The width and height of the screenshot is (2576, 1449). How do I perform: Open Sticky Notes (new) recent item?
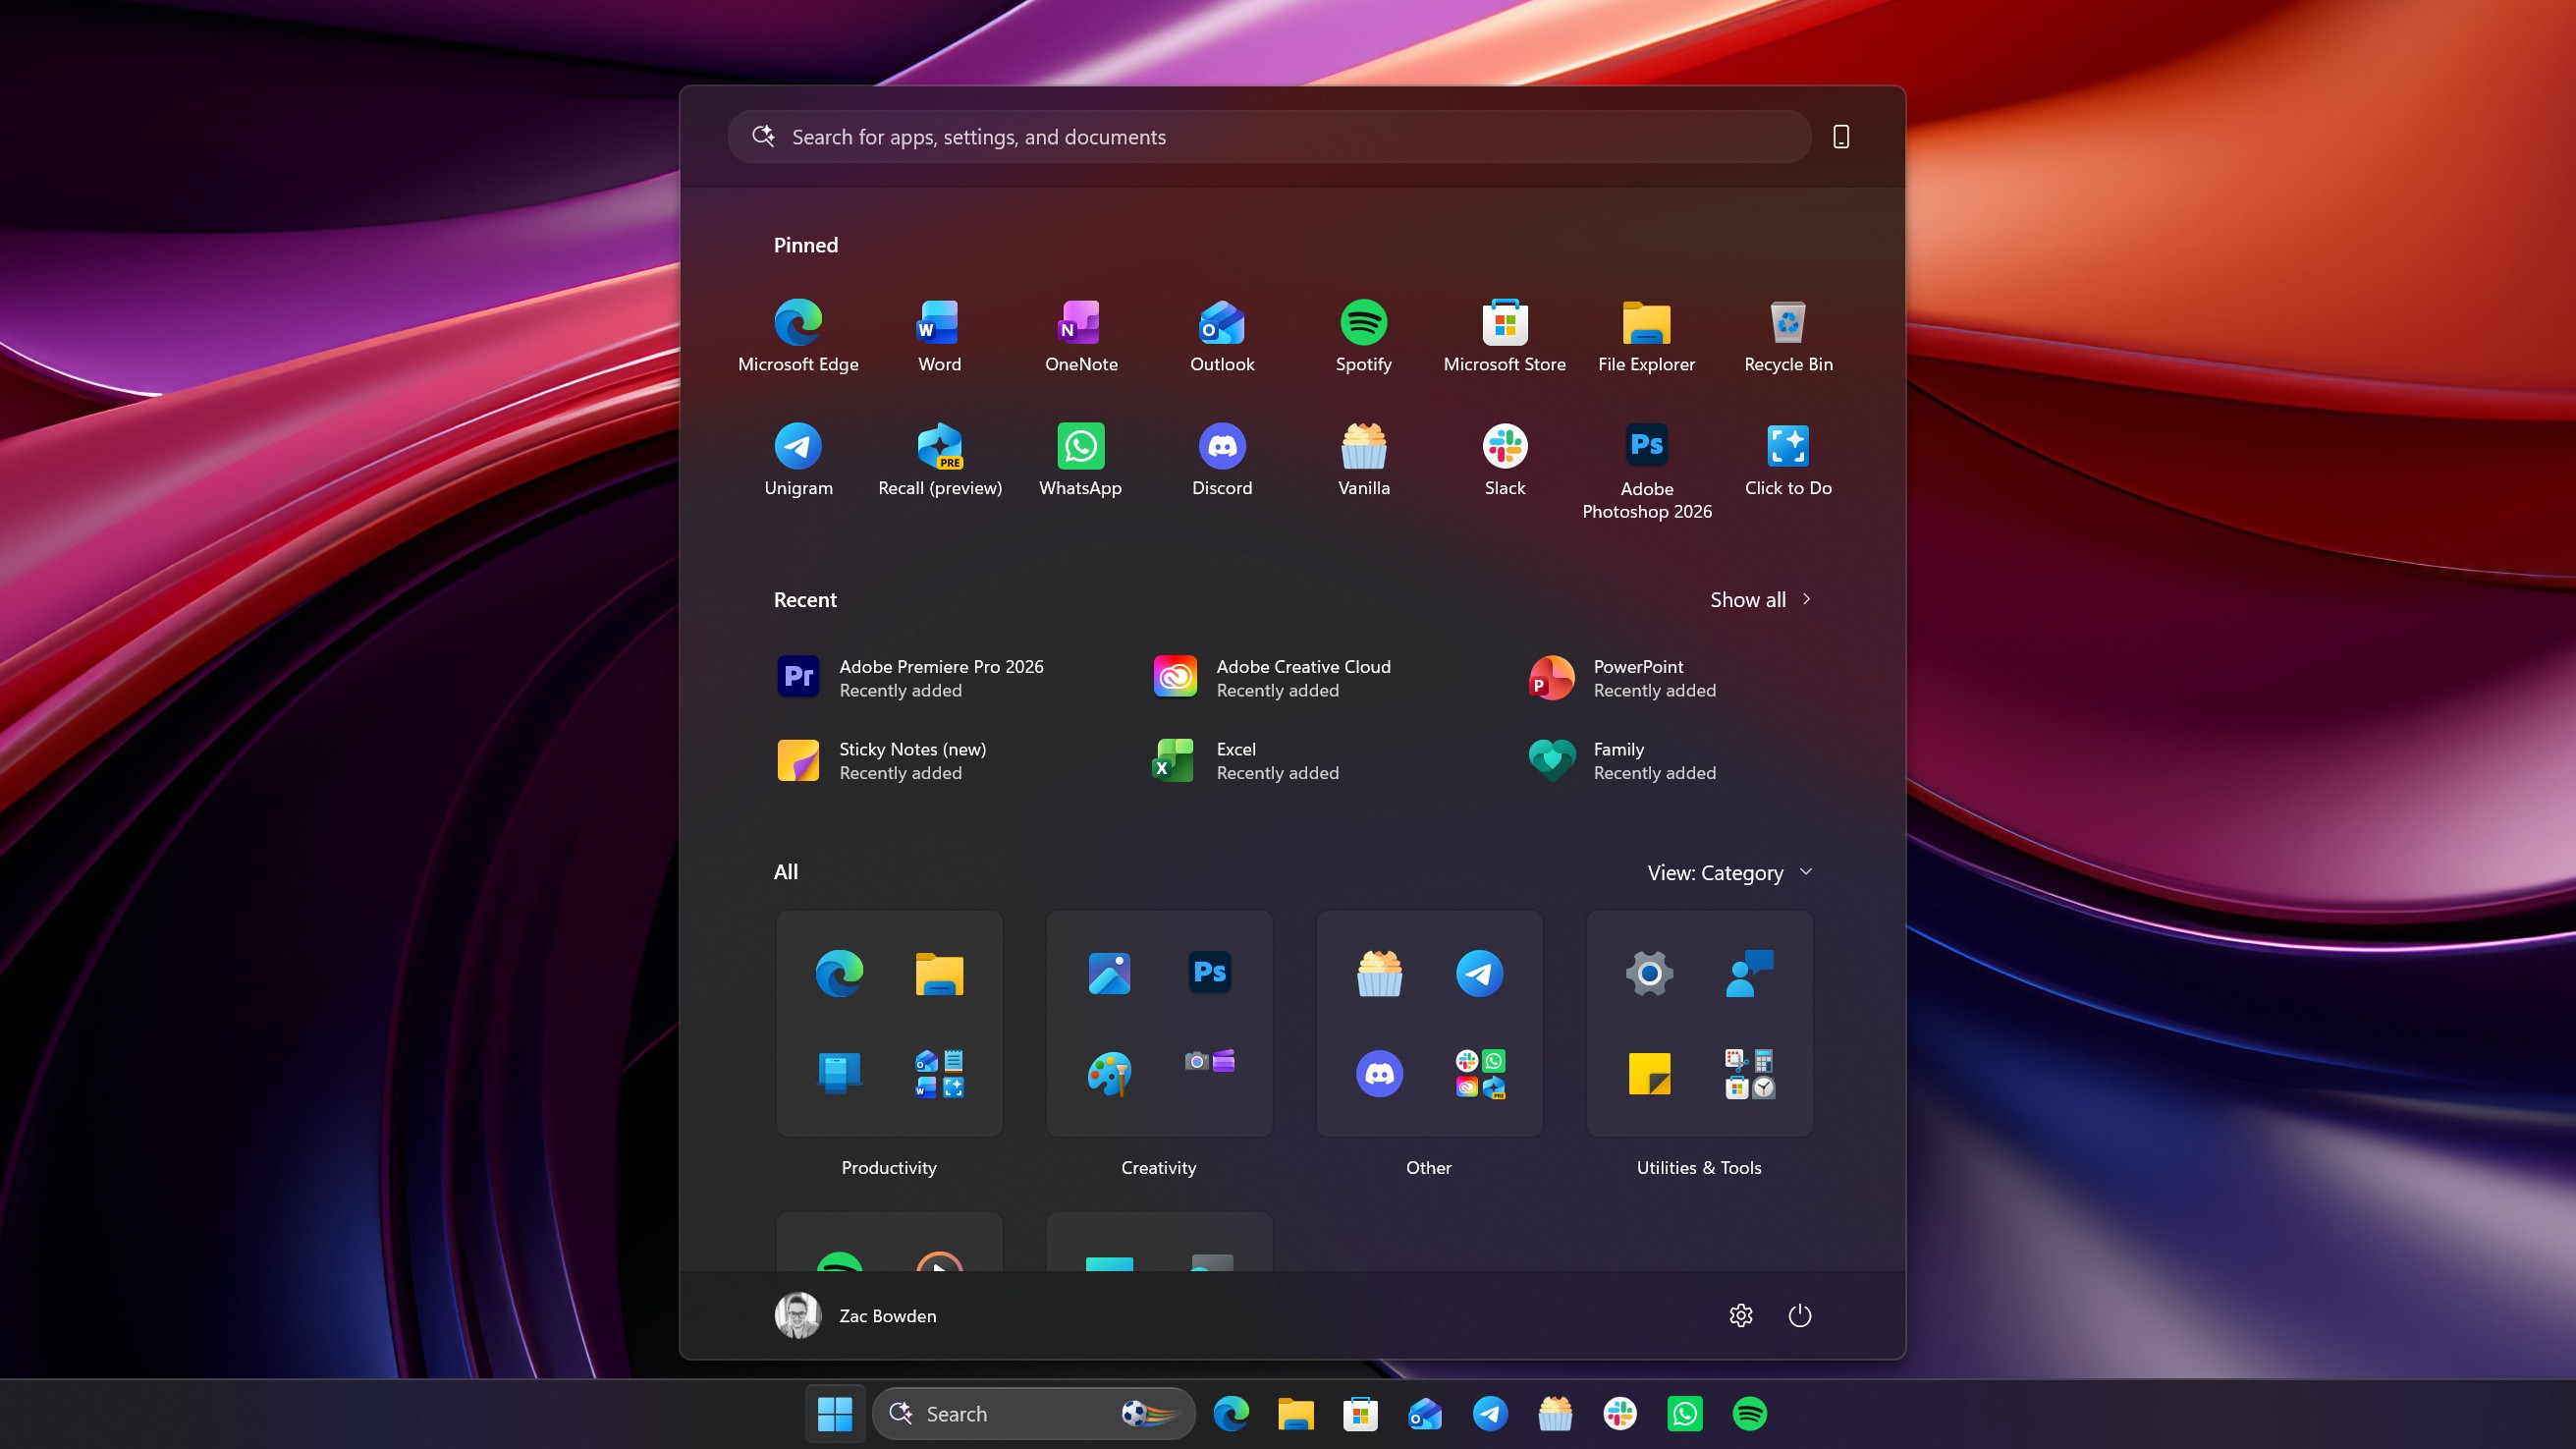pyautogui.click(x=882, y=761)
